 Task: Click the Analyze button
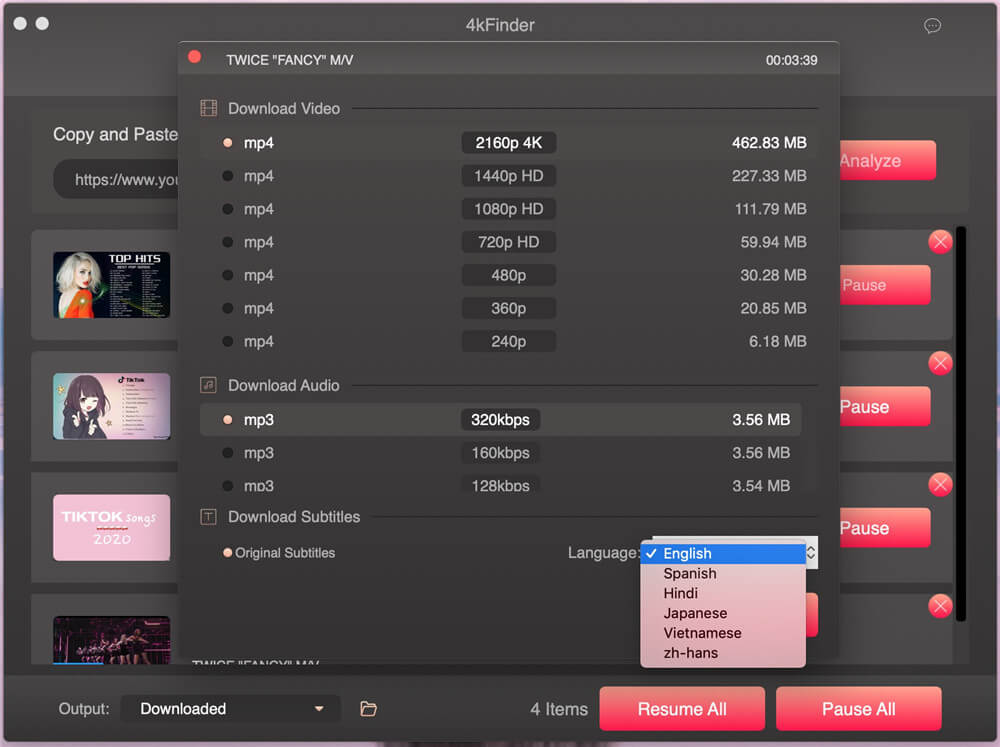click(x=887, y=160)
